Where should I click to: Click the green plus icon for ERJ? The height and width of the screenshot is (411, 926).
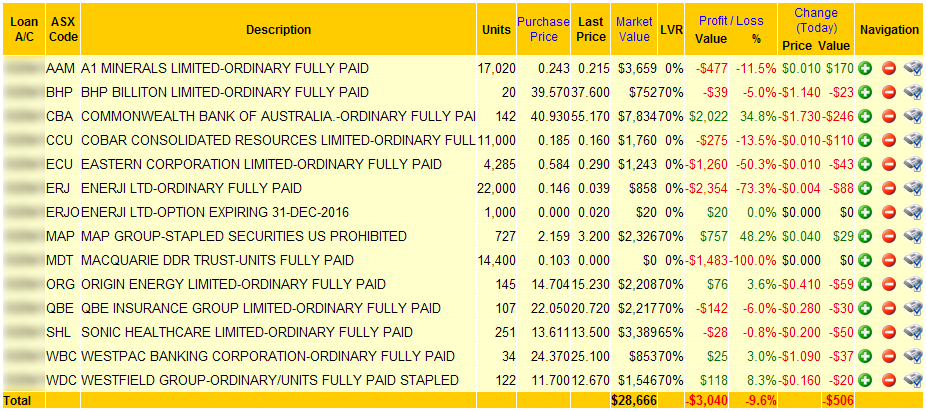coord(865,188)
